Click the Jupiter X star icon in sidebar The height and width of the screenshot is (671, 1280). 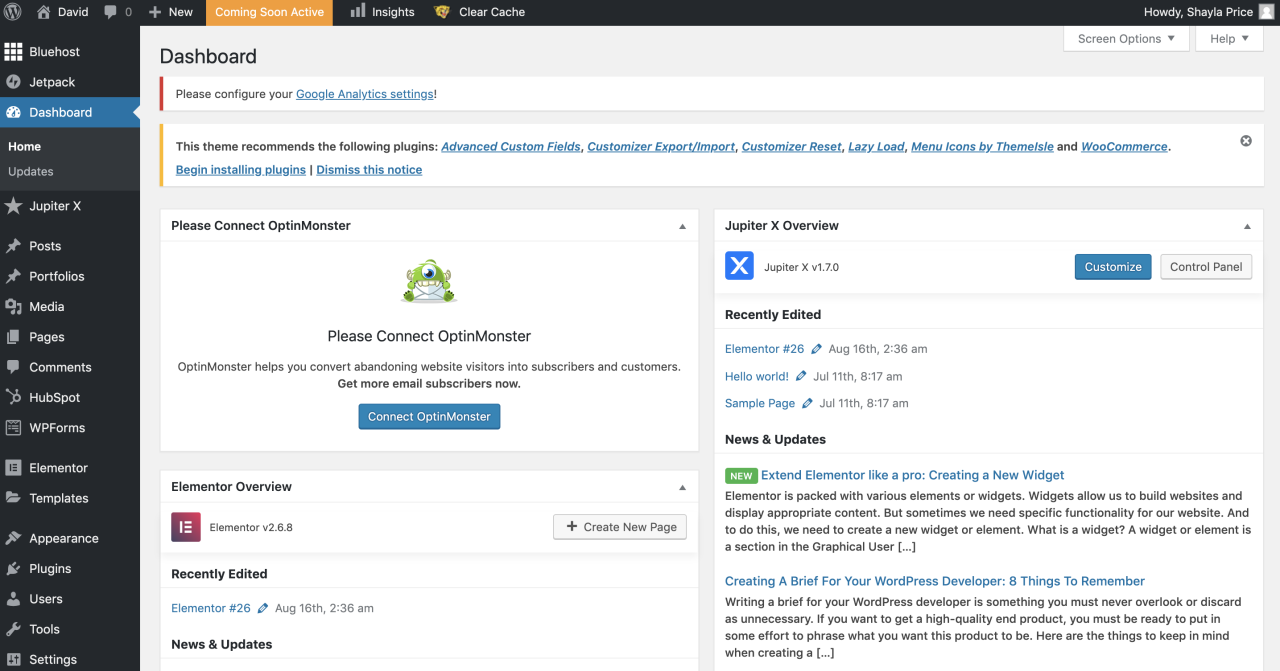[x=13, y=206]
